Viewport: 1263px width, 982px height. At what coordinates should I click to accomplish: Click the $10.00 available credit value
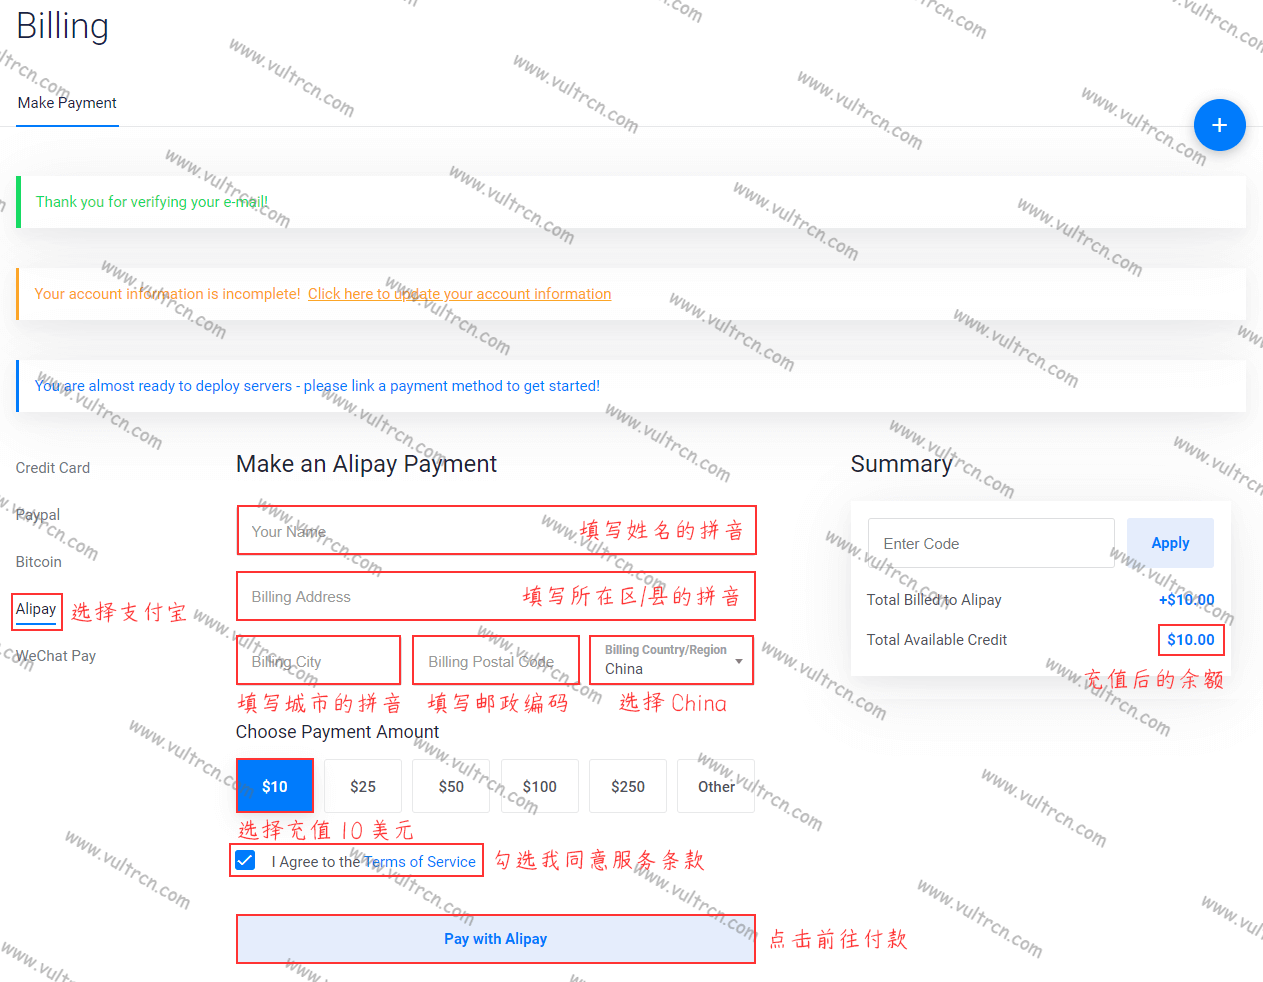coord(1191,640)
